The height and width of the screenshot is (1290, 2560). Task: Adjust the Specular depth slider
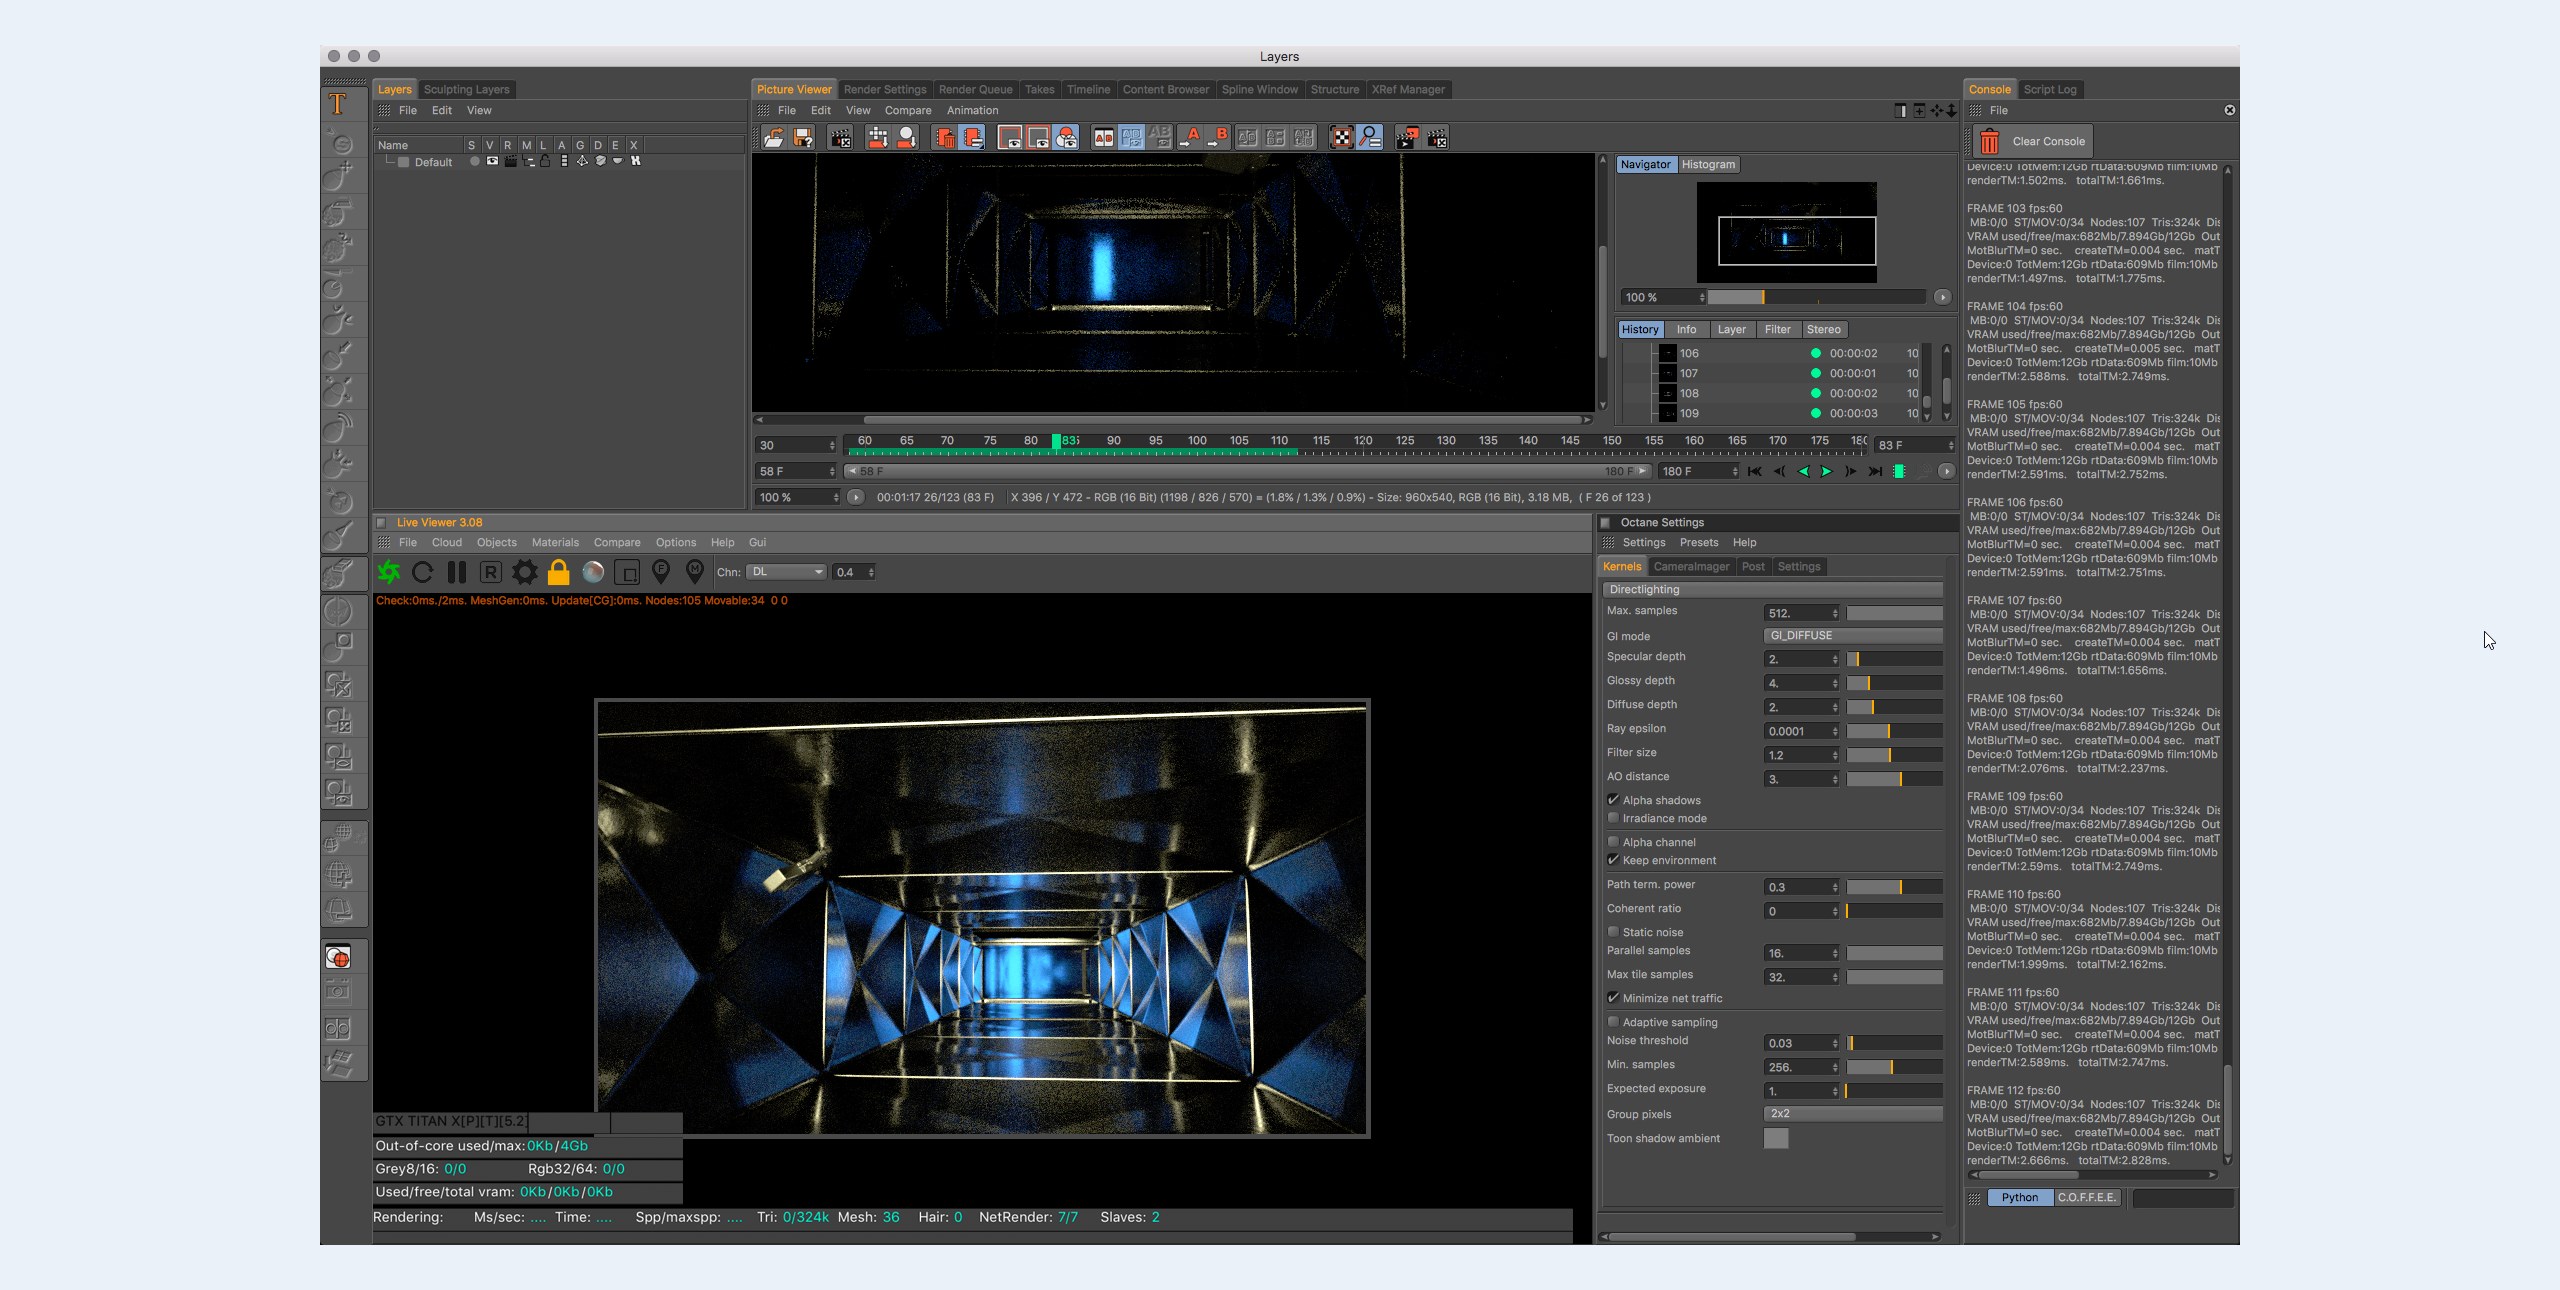[1894, 659]
